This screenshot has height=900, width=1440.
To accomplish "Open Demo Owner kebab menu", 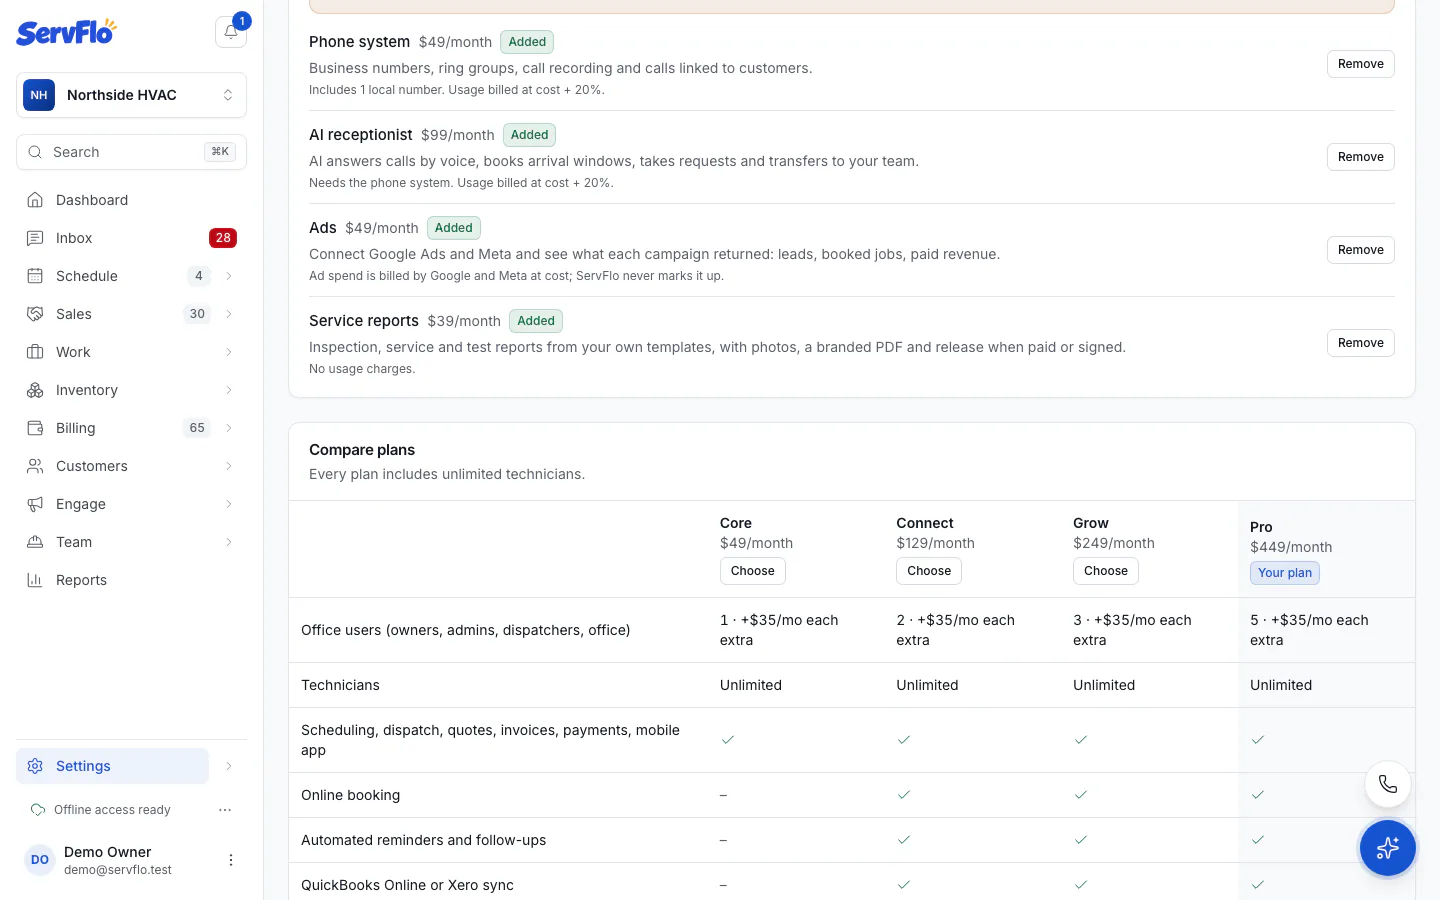I will point(231,860).
